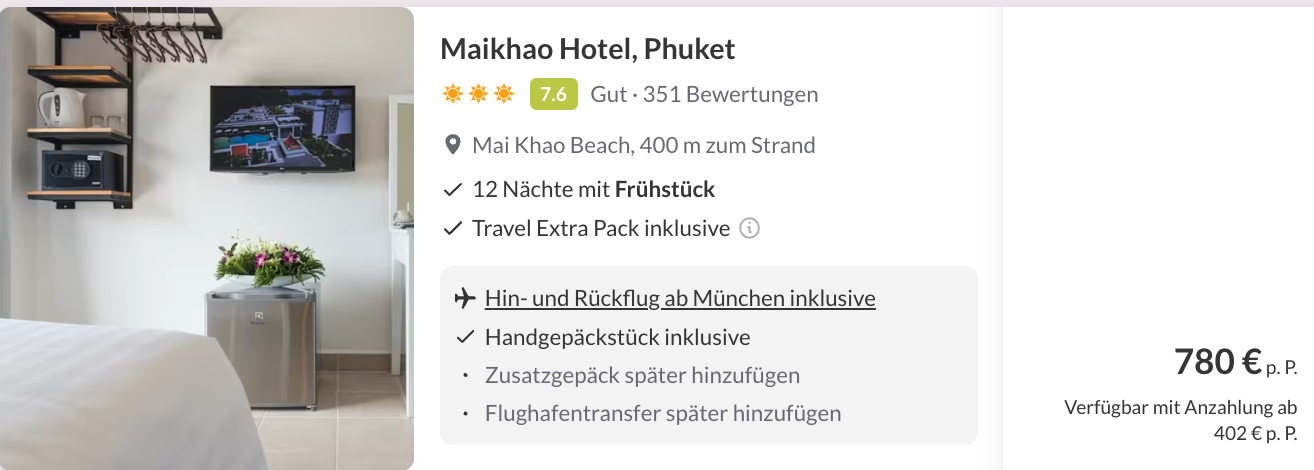The height and width of the screenshot is (470, 1314).
Task: Click the hotel room photo thumbnail
Action: click(x=207, y=238)
